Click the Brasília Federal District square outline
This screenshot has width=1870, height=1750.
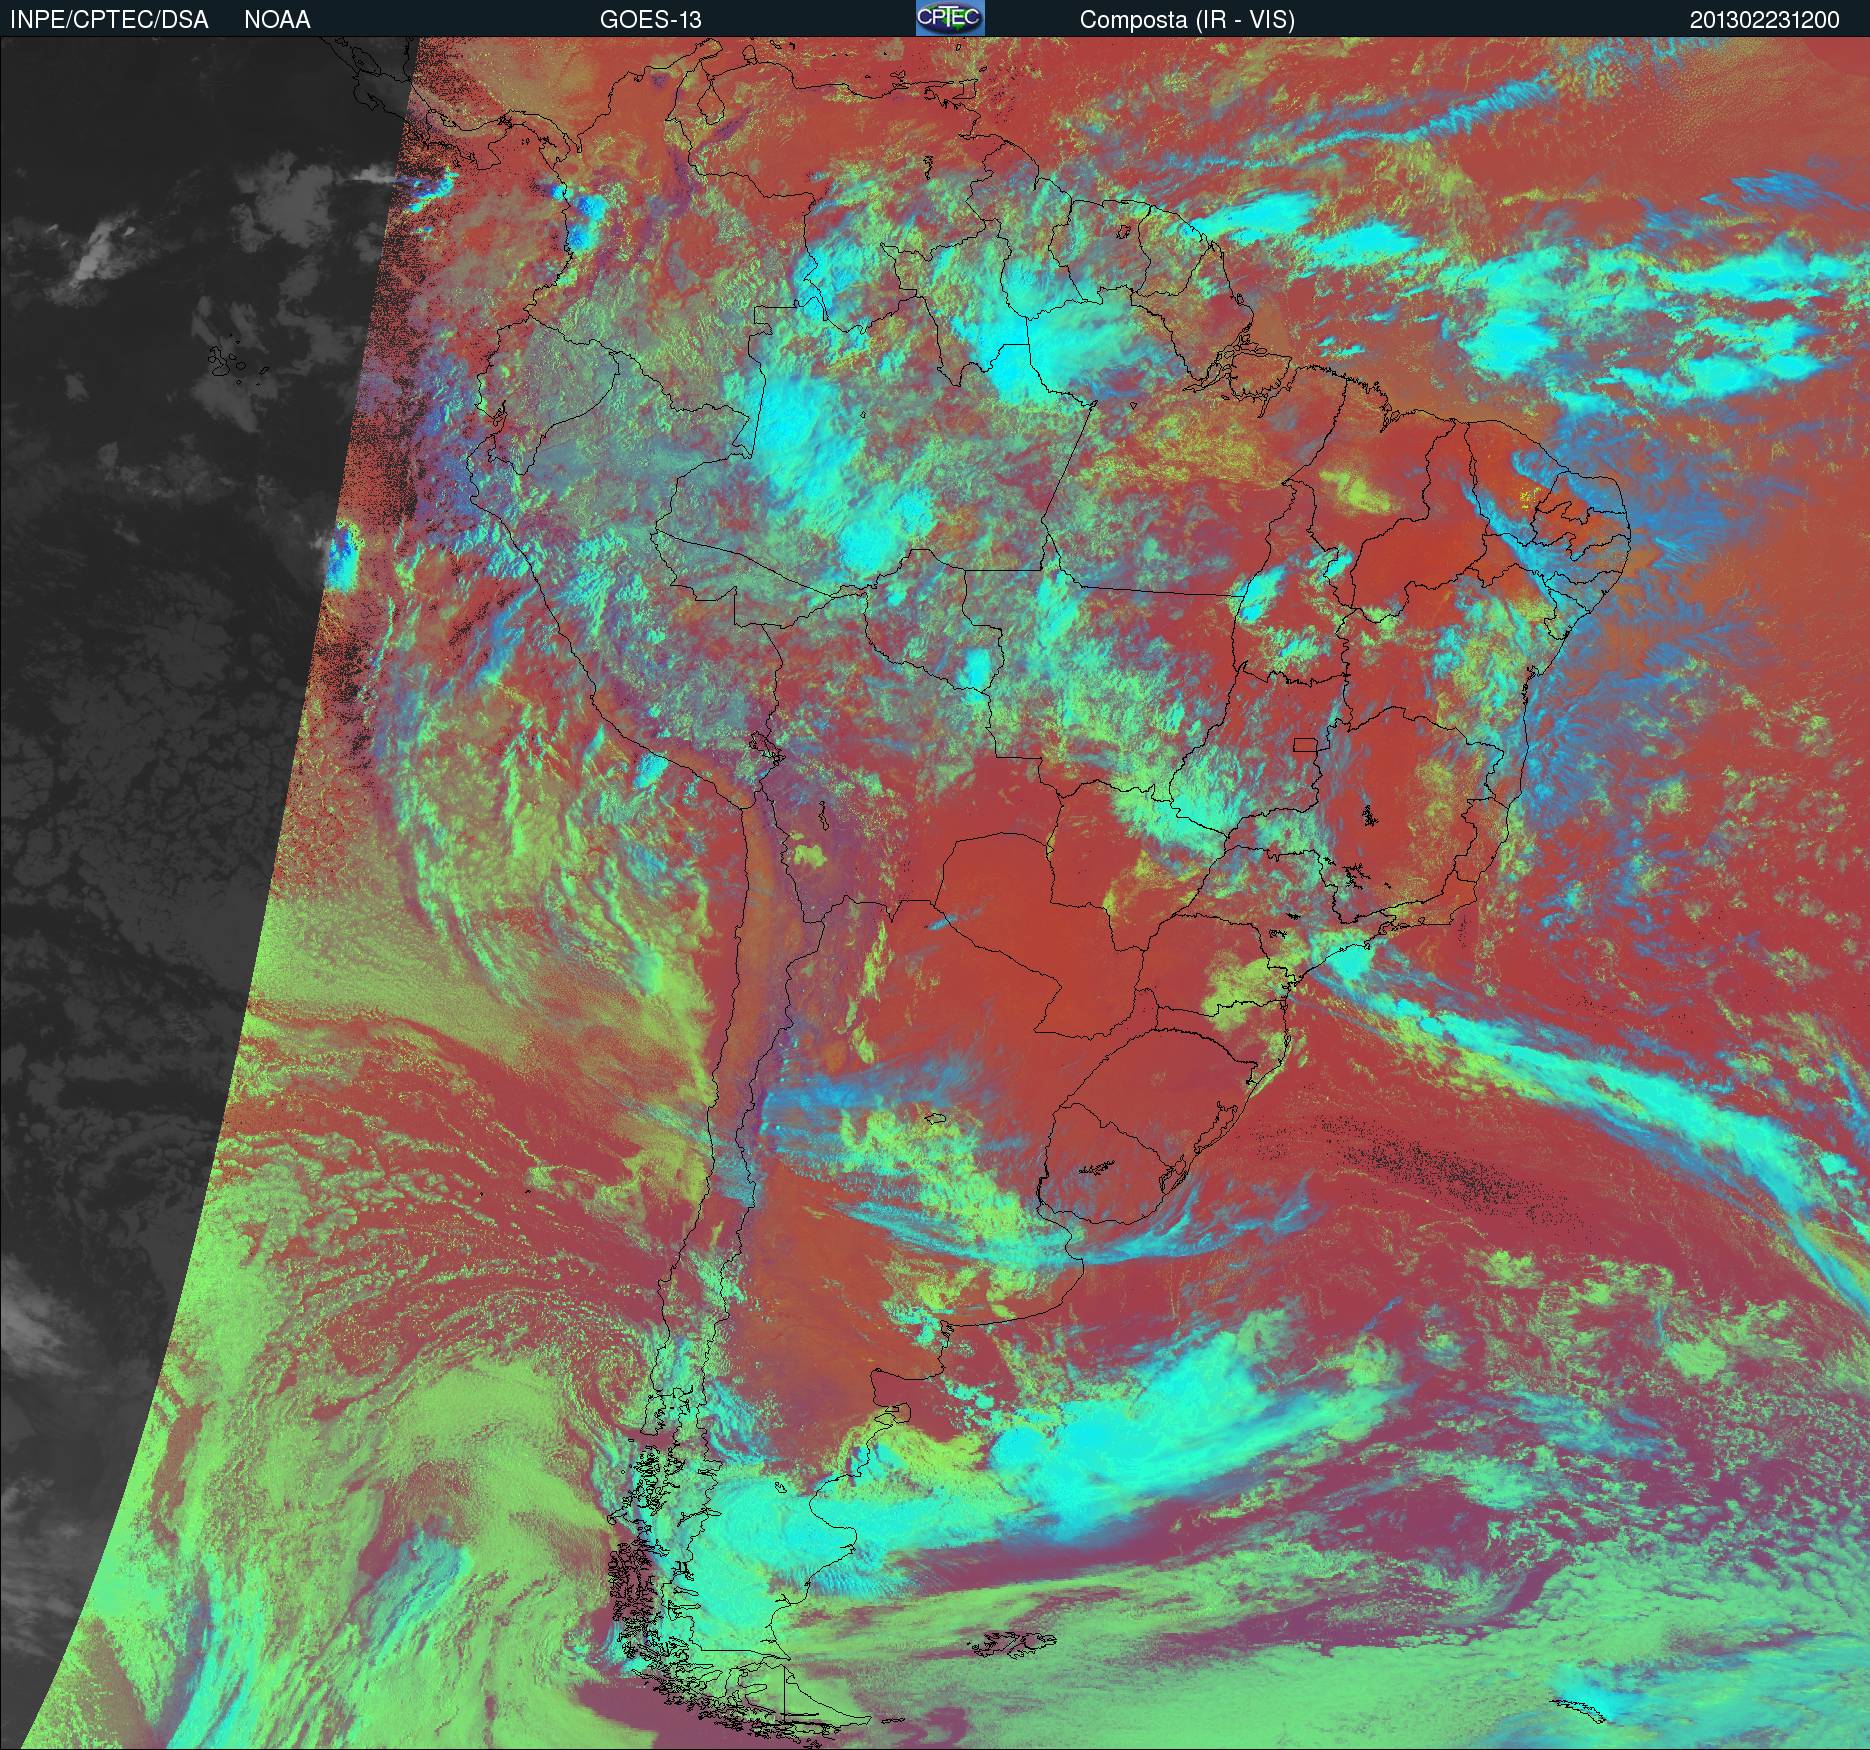click(x=1305, y=744)
